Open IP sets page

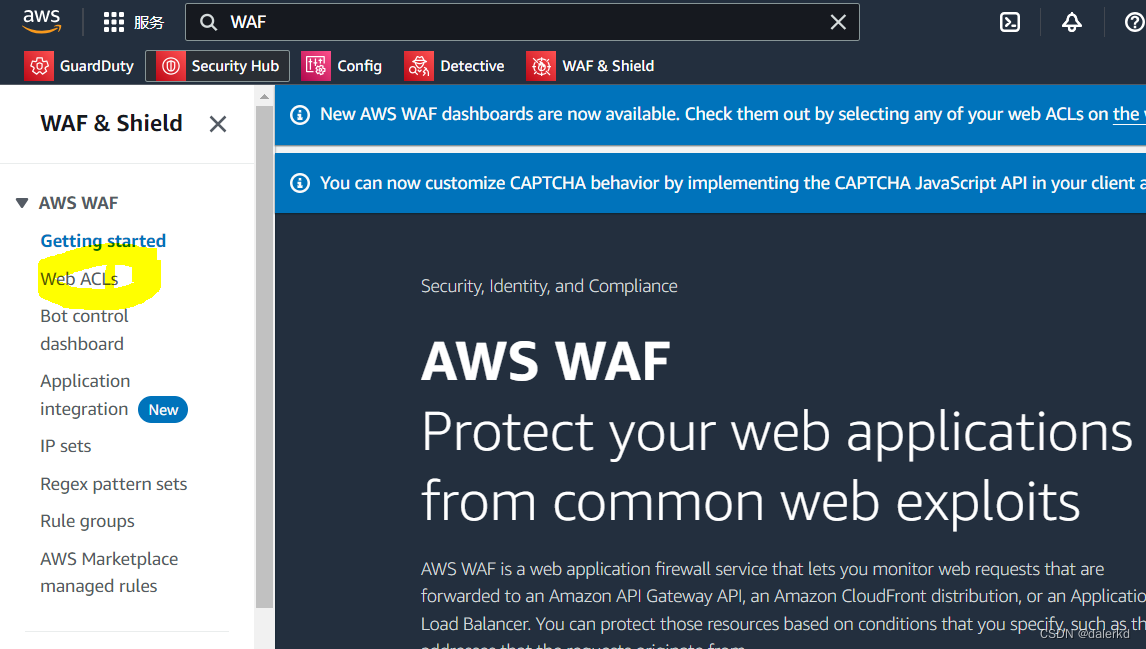point(66,446)
